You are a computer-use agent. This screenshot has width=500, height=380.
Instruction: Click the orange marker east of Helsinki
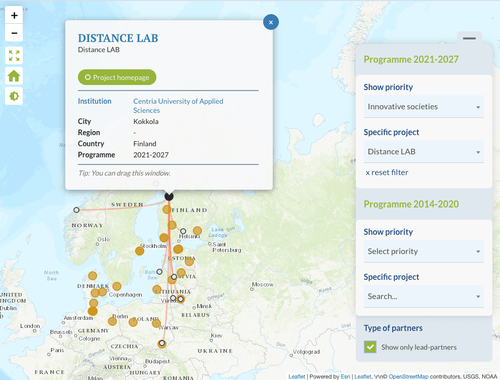(x=197, y=231)
